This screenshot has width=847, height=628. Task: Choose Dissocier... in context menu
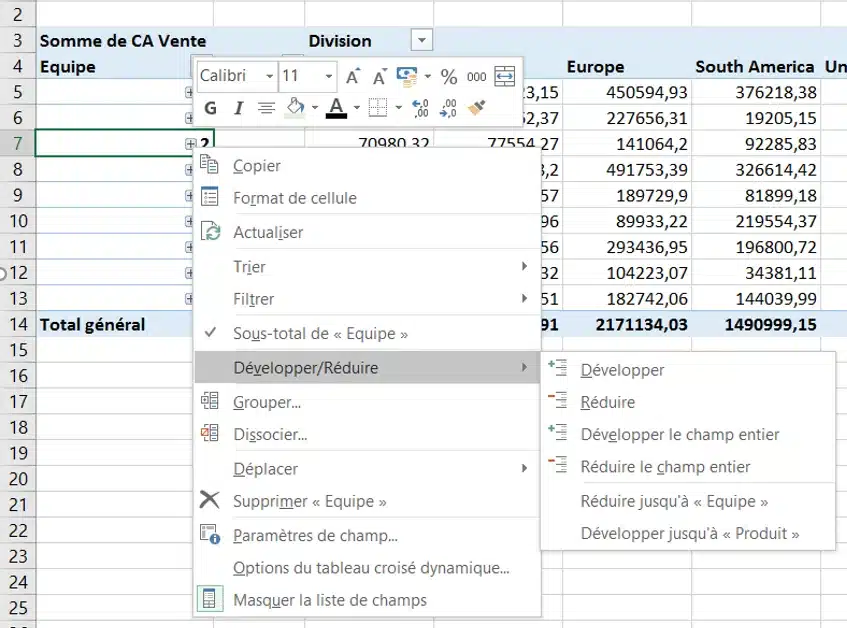pyautogui.click(x=367, y=435)
